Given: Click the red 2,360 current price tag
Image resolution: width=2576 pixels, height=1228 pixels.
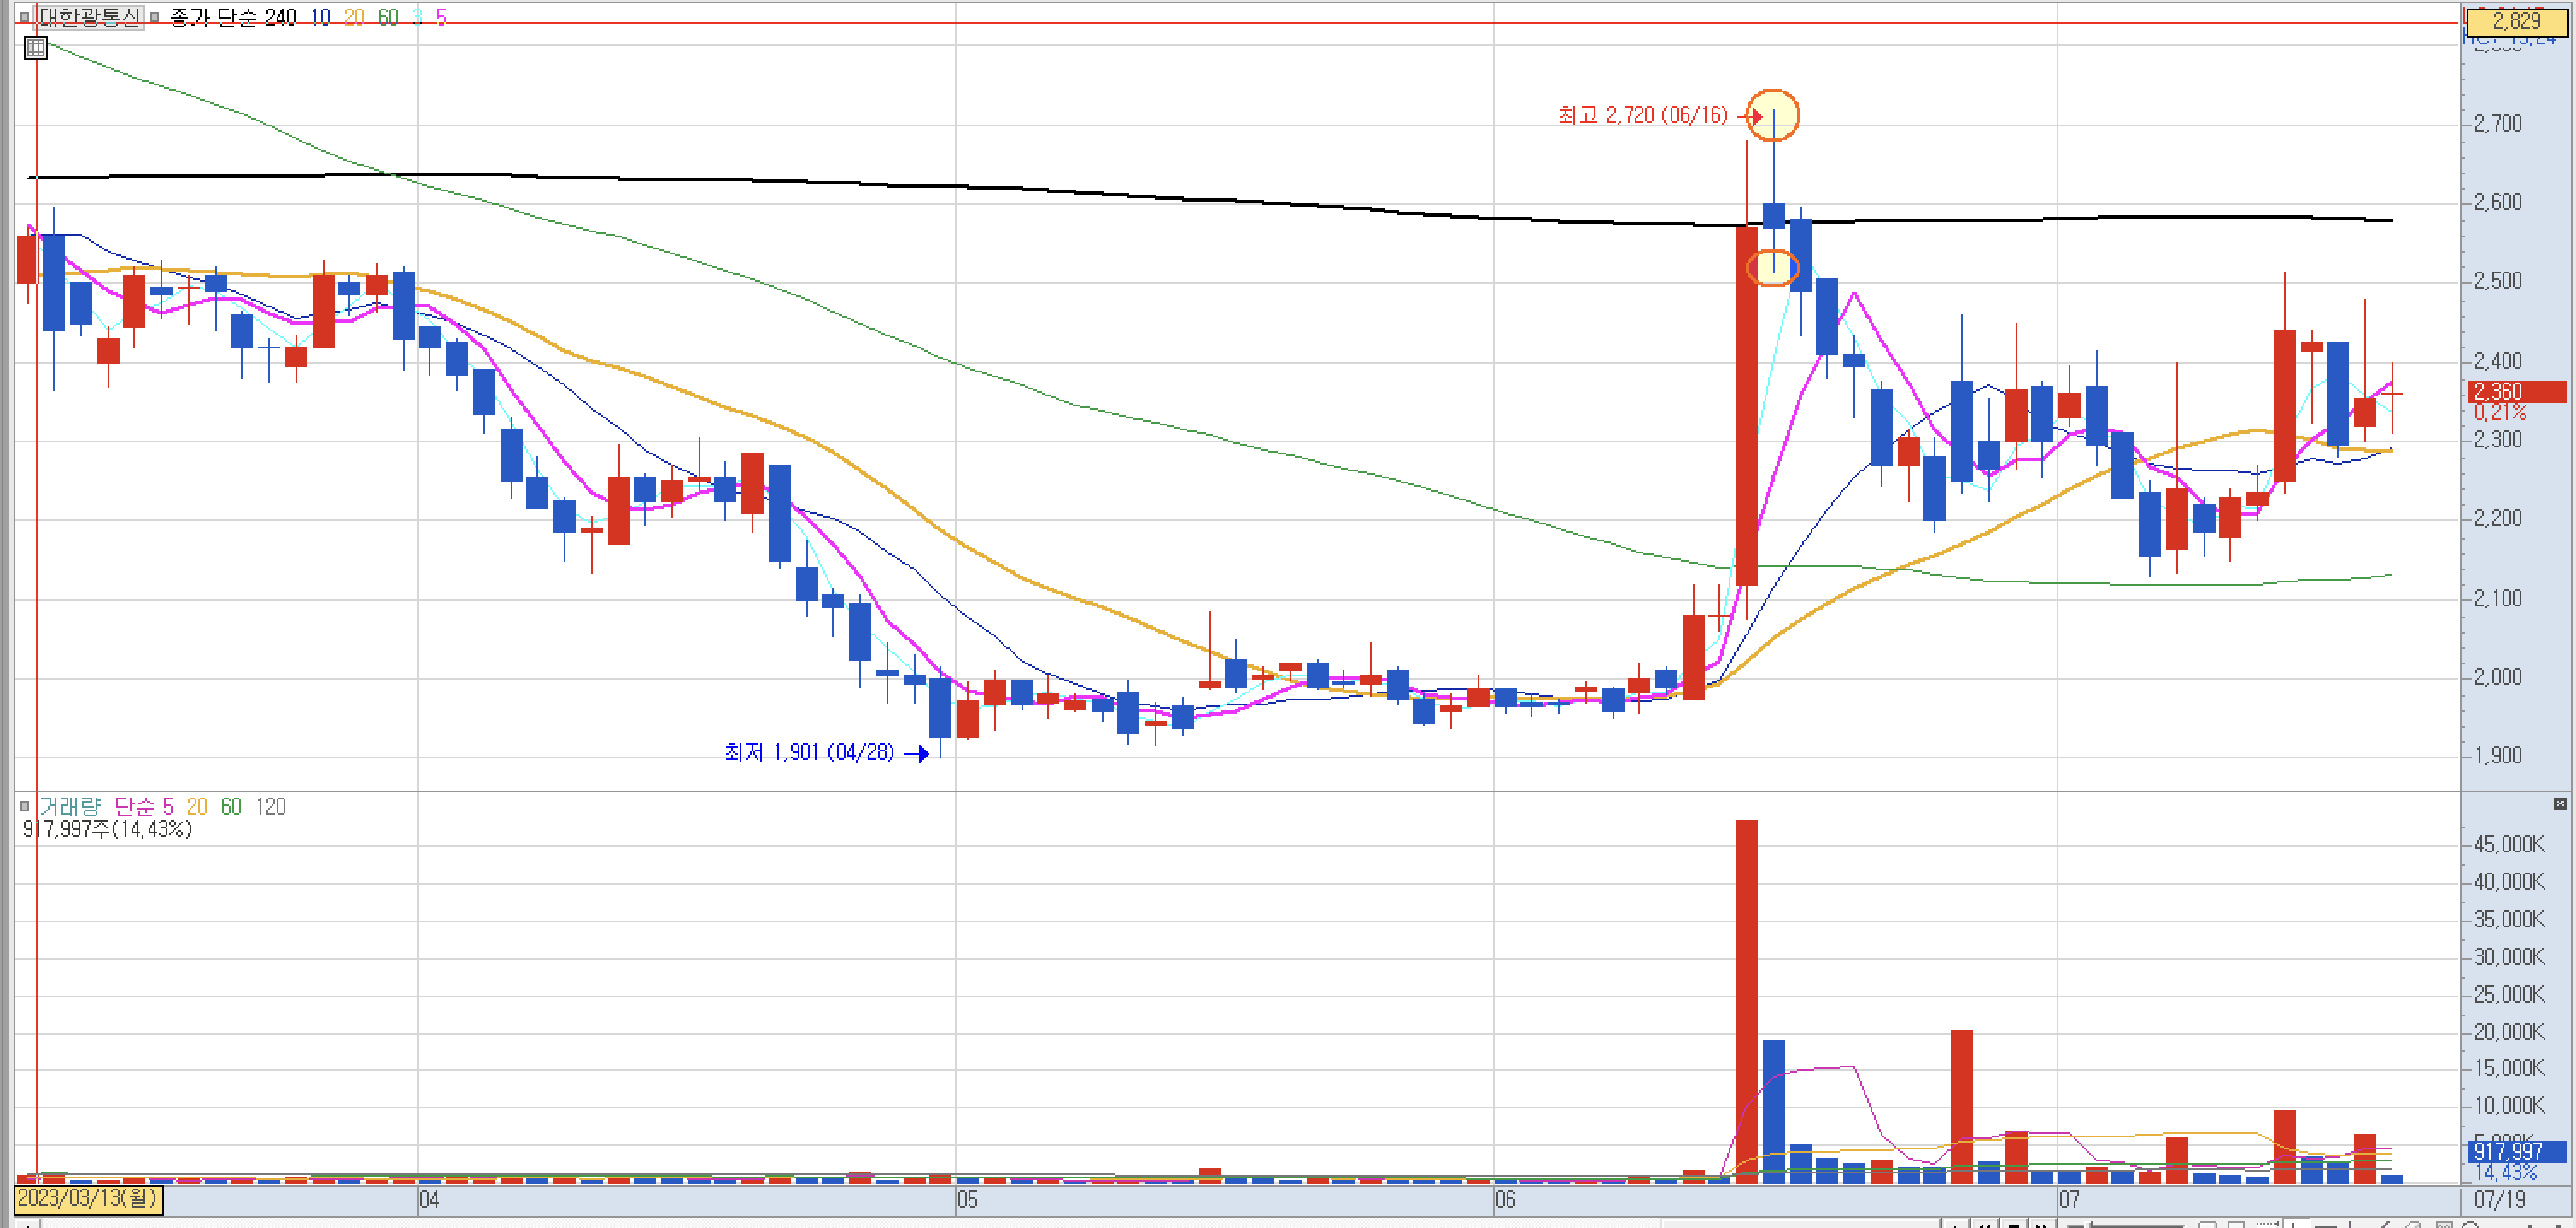Looking at the screenshot, I should [2516, 391].
